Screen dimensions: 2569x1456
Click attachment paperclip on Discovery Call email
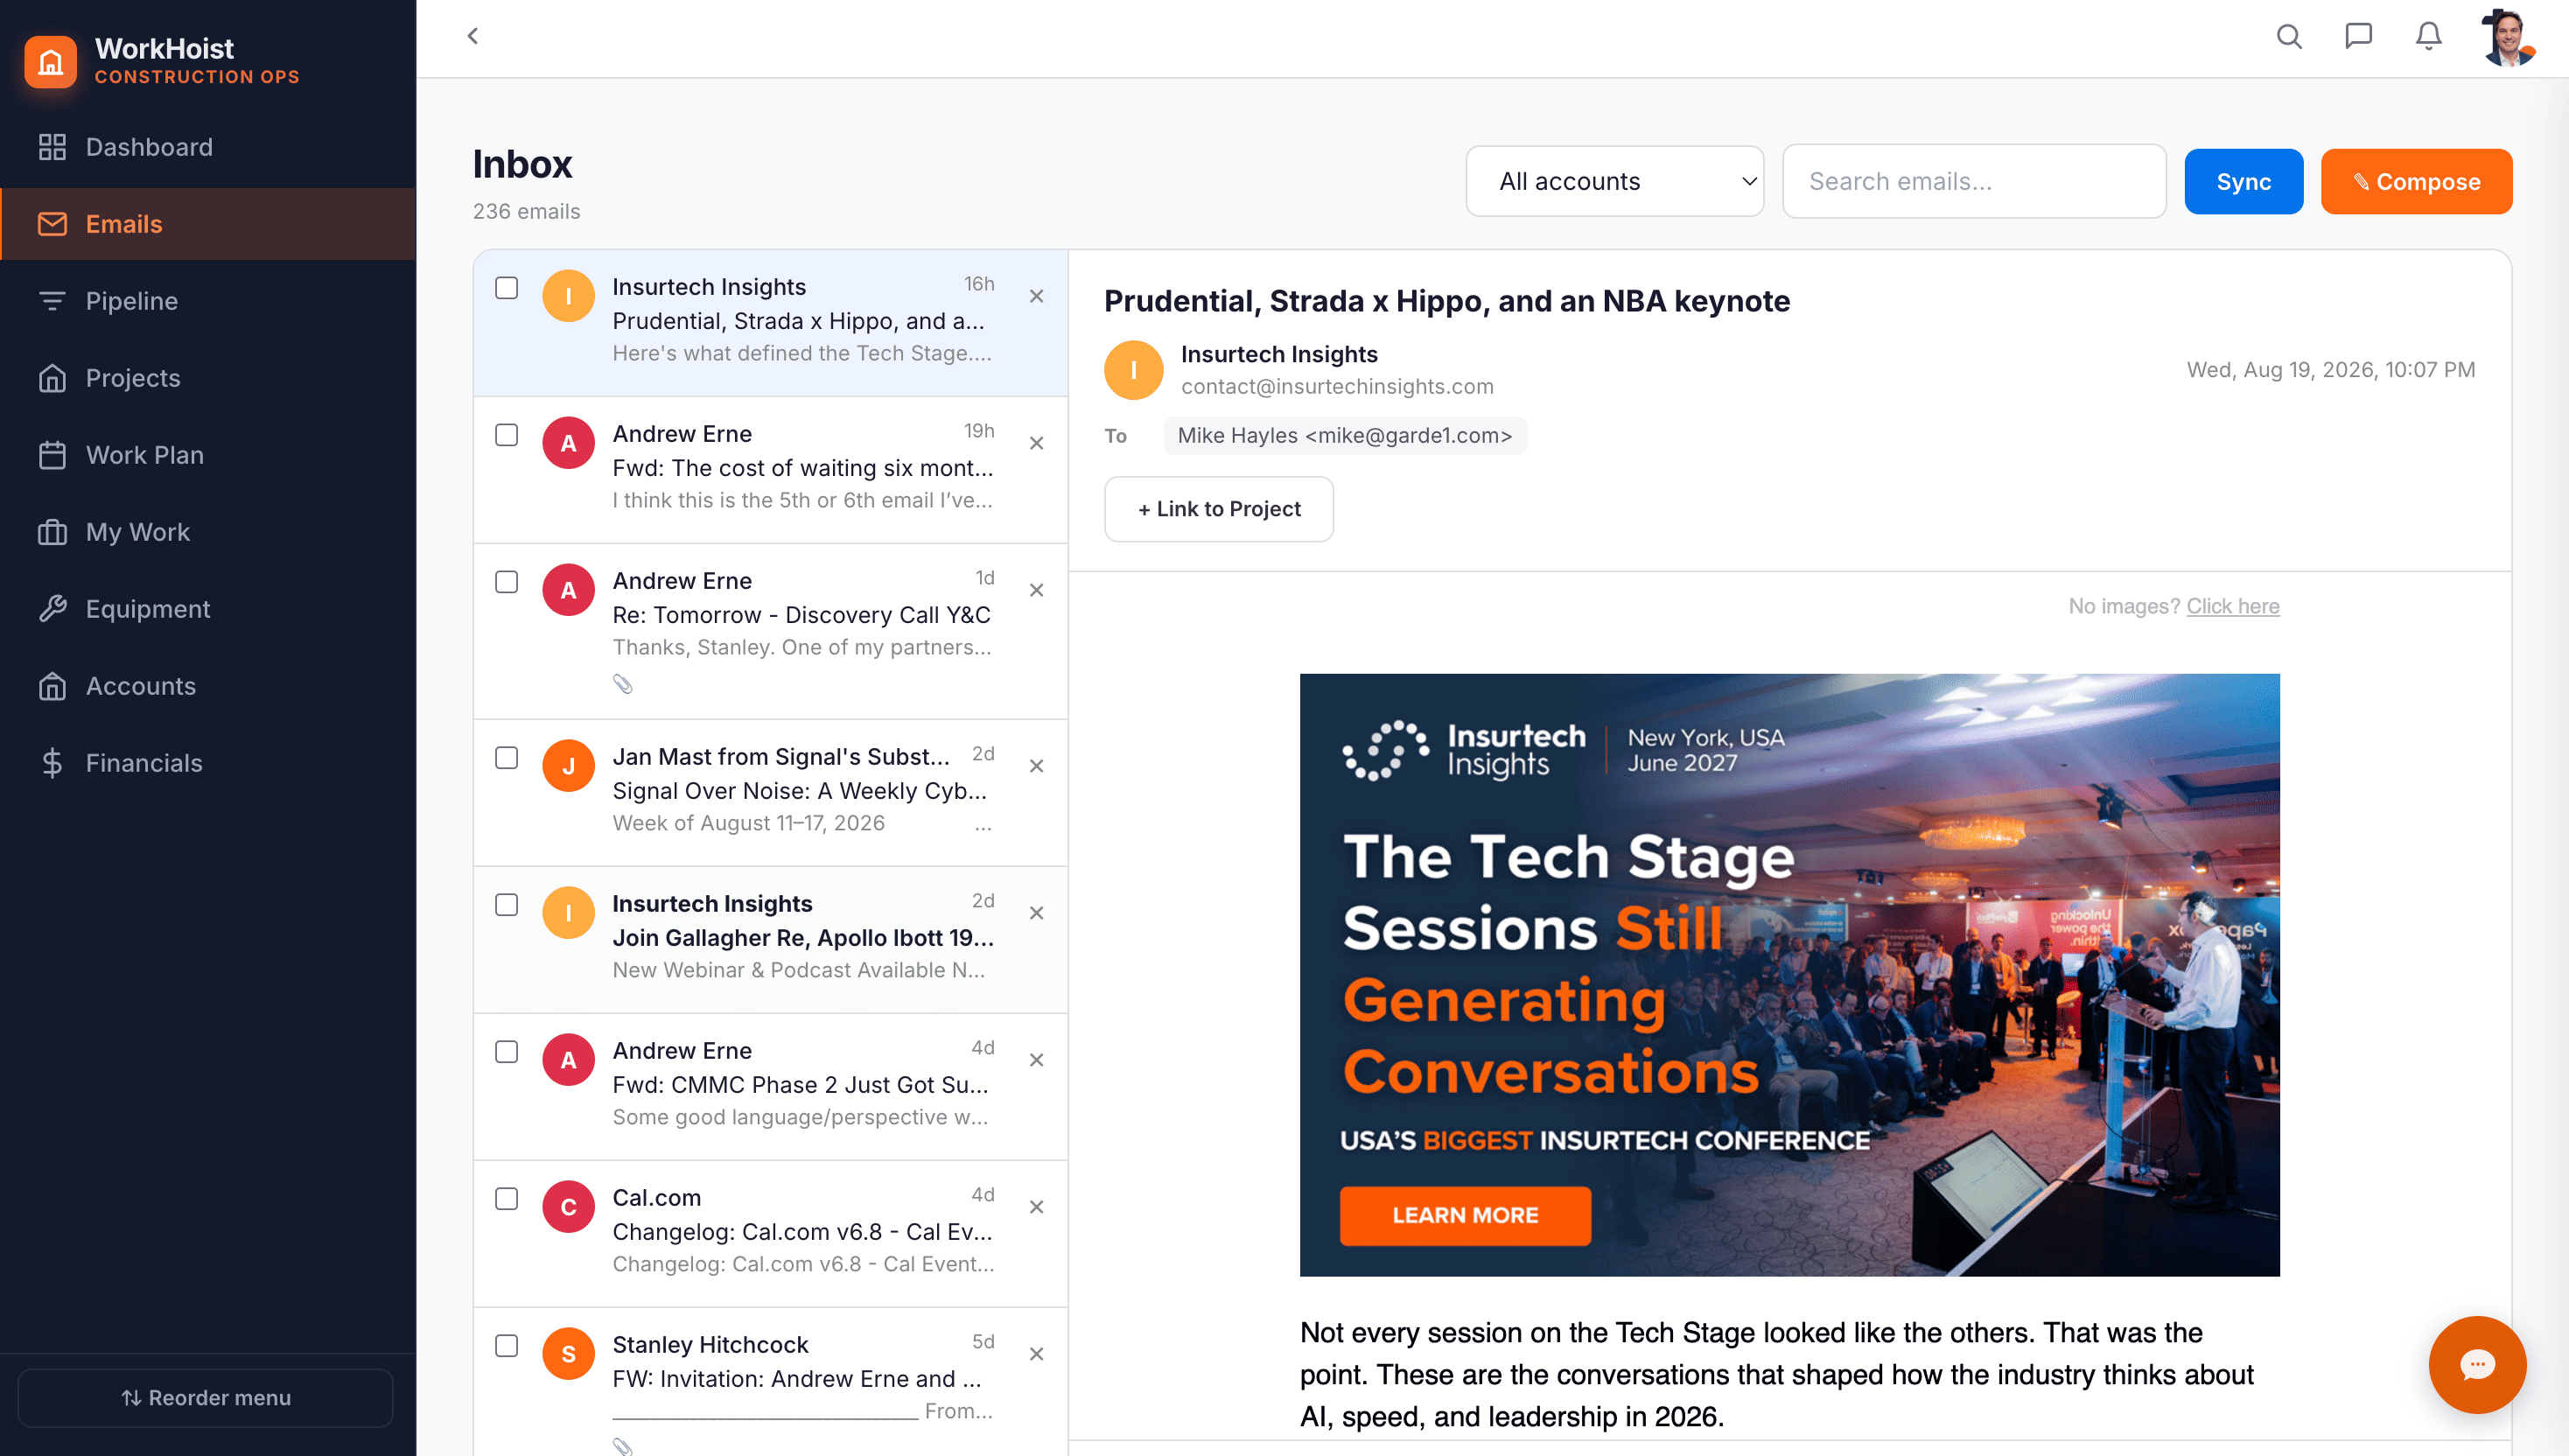coord(622,684)
